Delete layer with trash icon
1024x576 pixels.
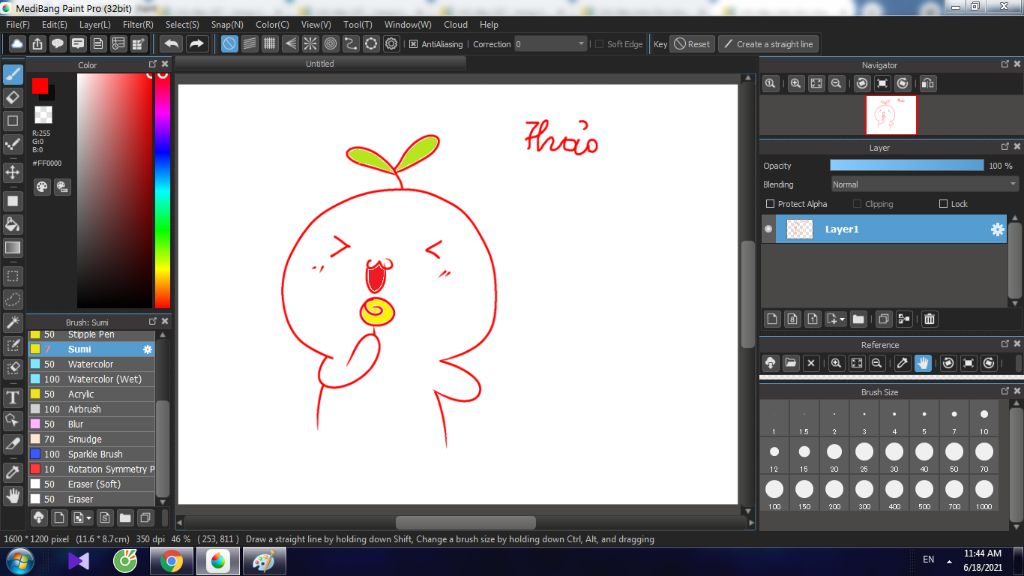[929, 319]
